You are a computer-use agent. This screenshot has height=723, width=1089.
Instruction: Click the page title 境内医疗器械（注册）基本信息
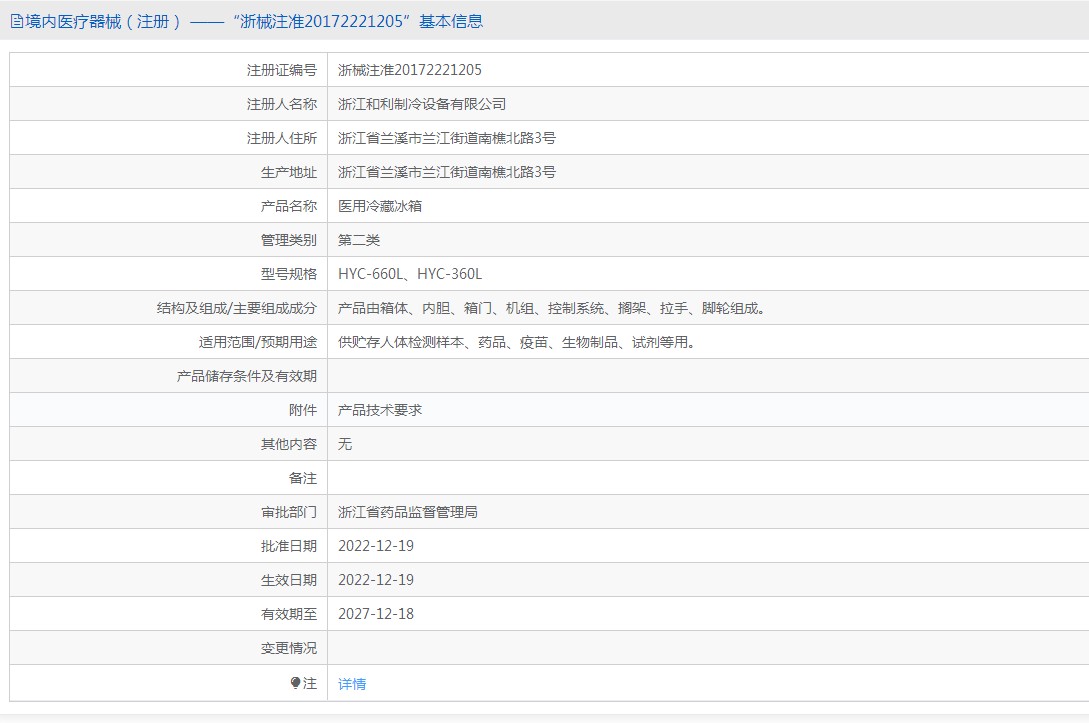[x=247, y=22]
